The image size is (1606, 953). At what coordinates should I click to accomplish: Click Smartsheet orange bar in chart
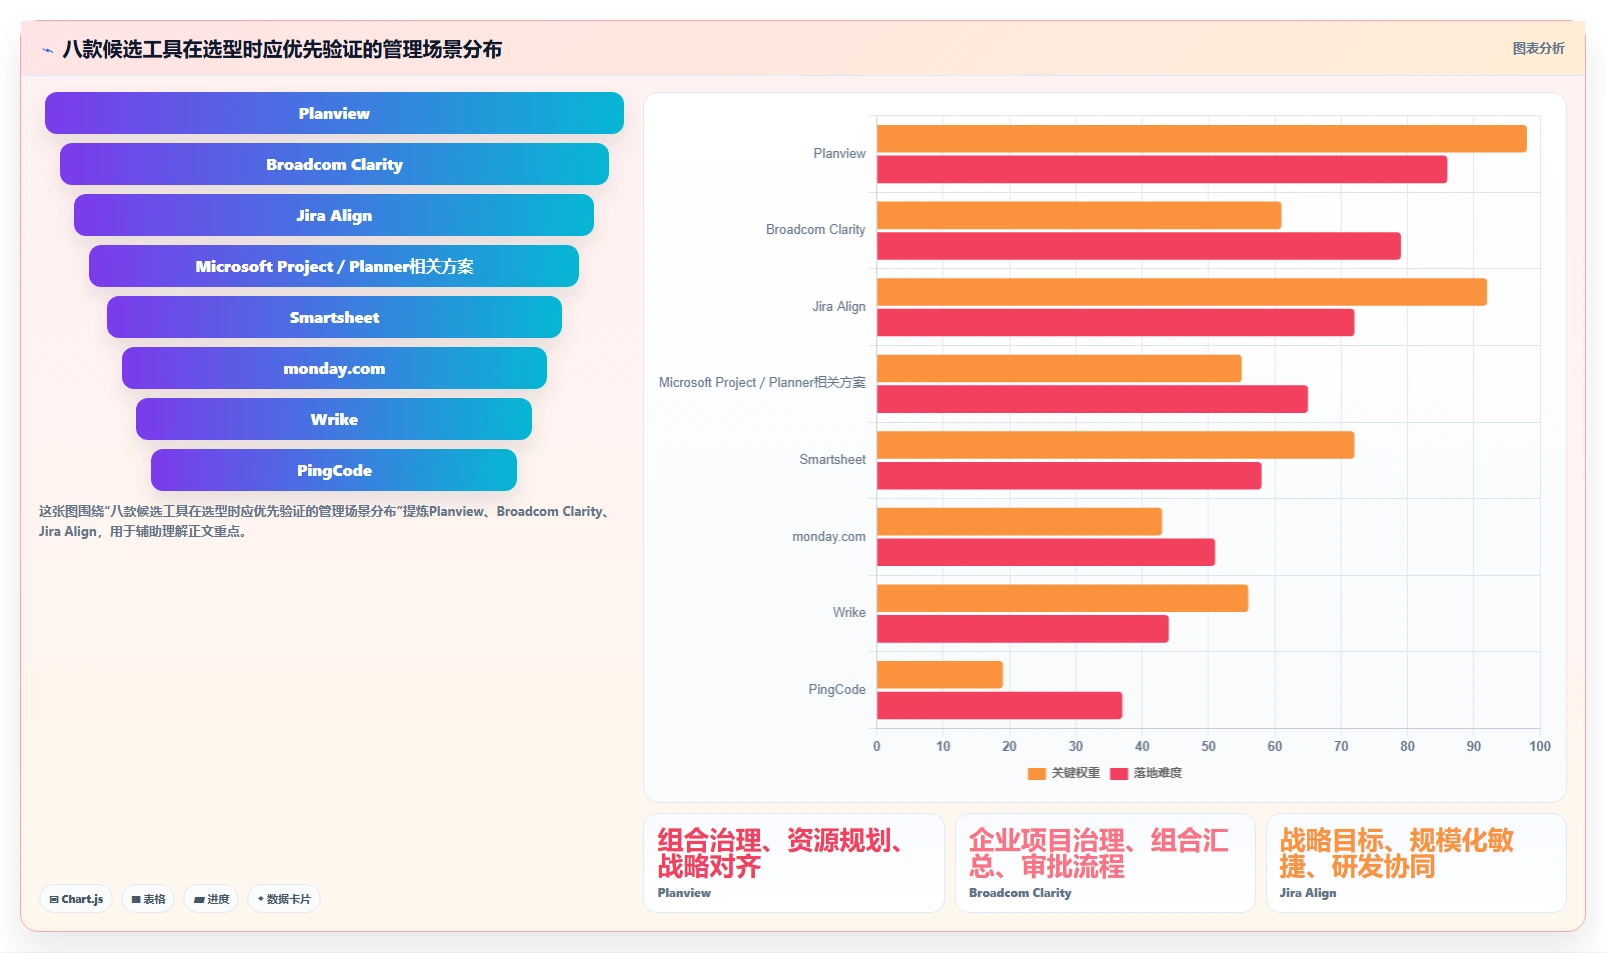1116,445
